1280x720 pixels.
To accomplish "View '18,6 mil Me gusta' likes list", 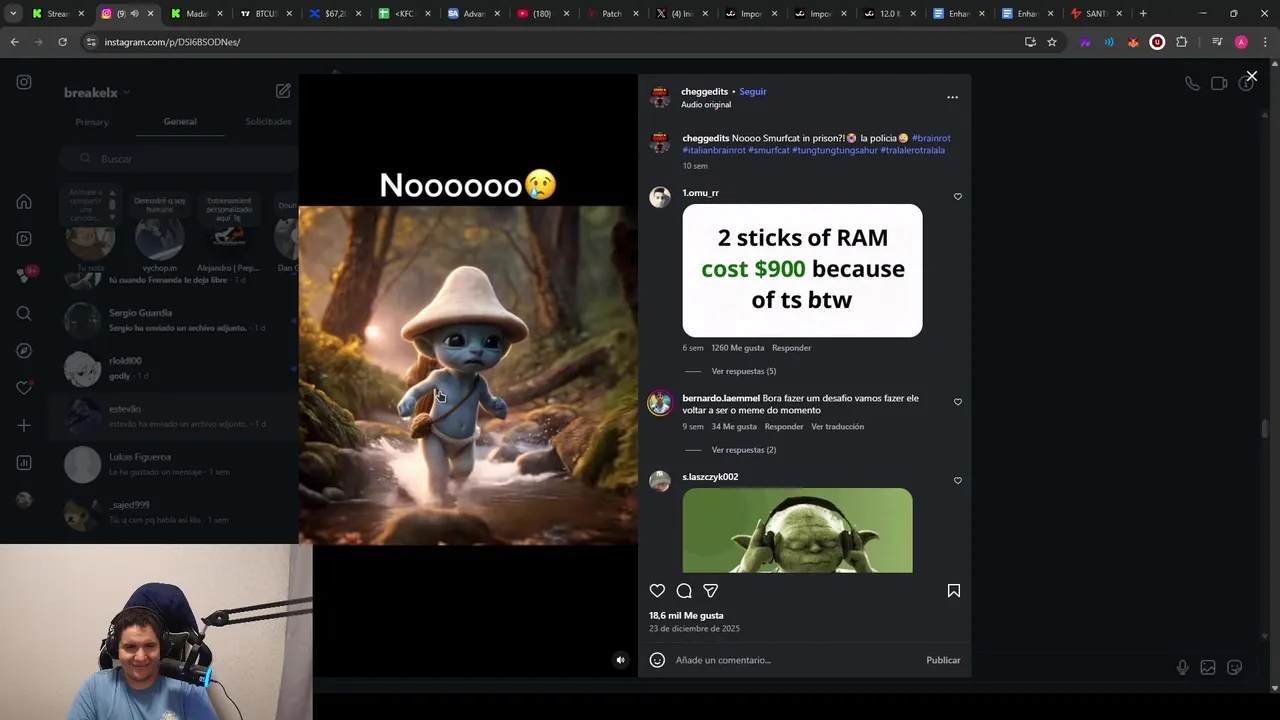I will click(686, 616).
